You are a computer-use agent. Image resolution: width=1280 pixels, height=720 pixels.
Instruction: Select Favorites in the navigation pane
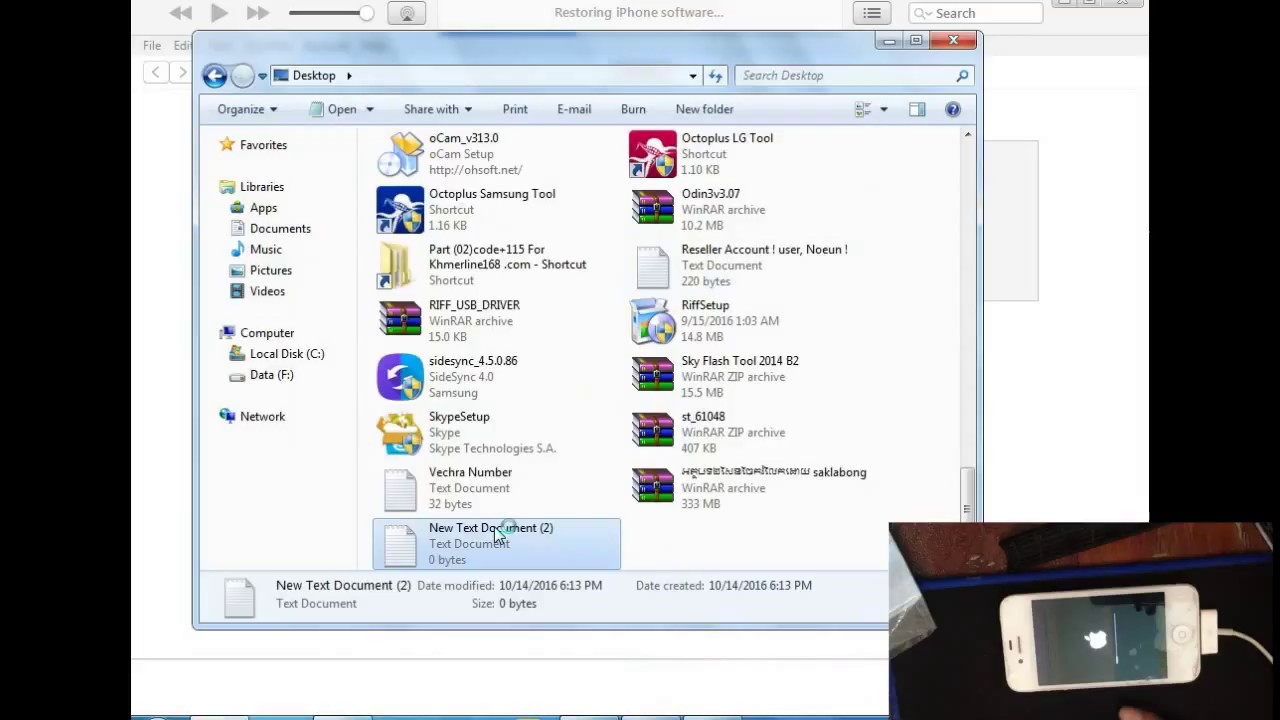[x=263, y=145]
